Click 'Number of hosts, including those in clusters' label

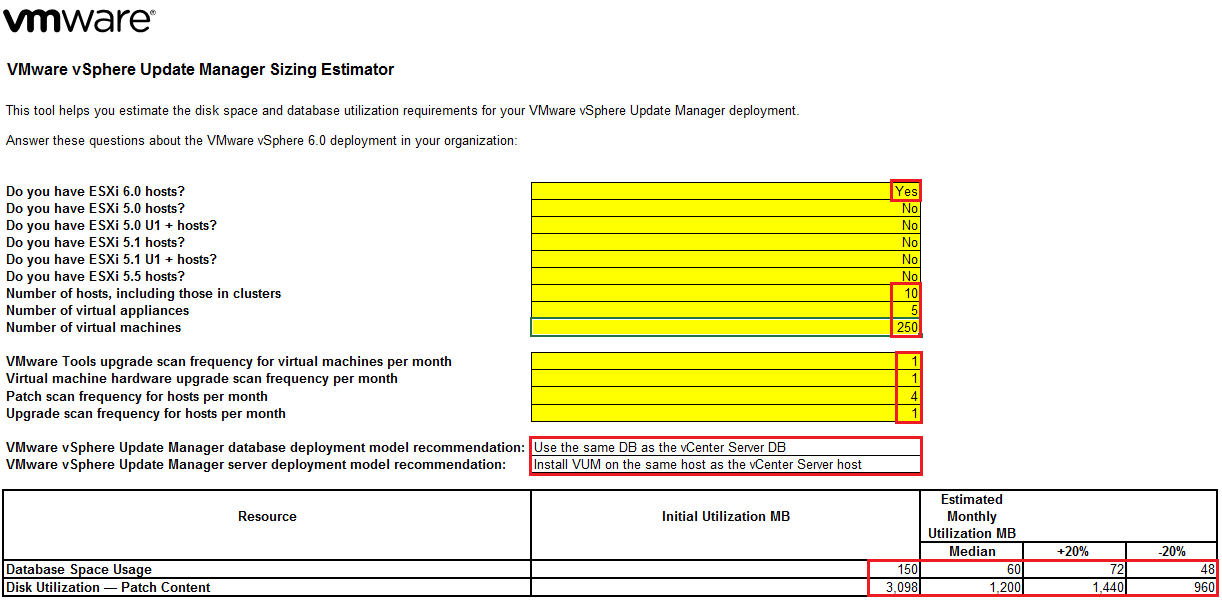coord(143,293)
